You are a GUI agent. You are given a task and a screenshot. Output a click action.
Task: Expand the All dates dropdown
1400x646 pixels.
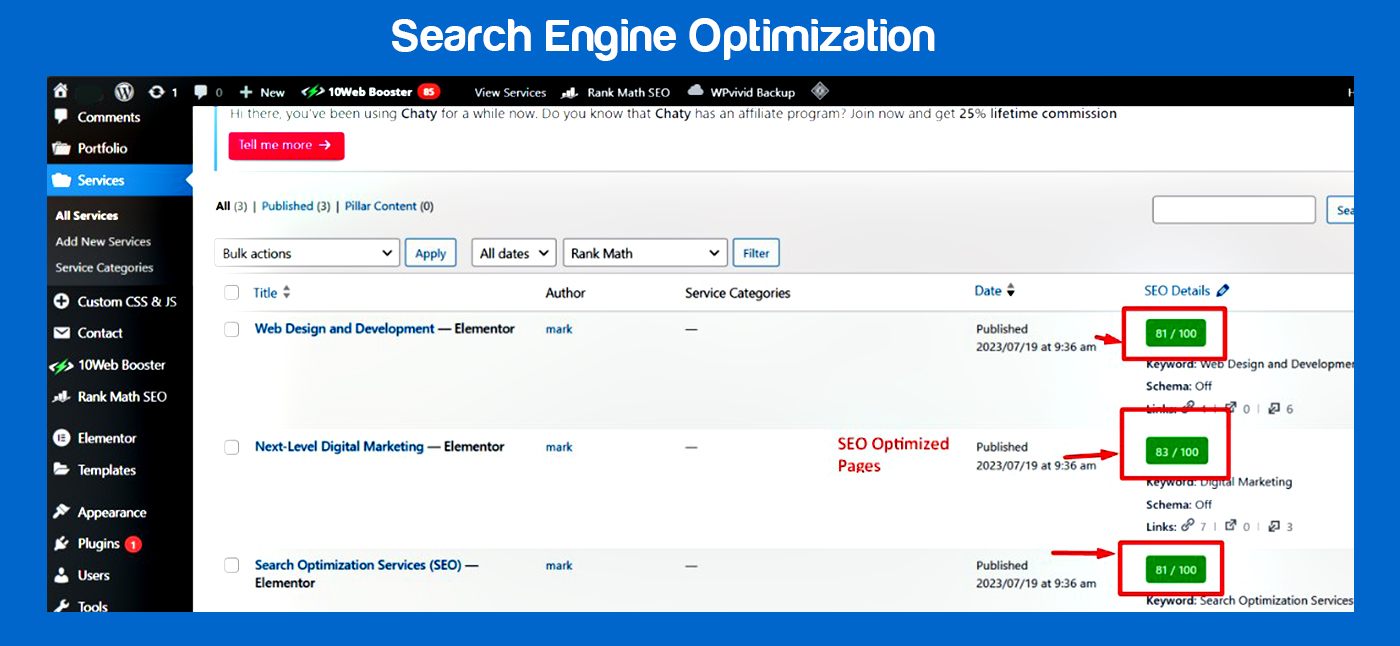[x=514, y=253]
